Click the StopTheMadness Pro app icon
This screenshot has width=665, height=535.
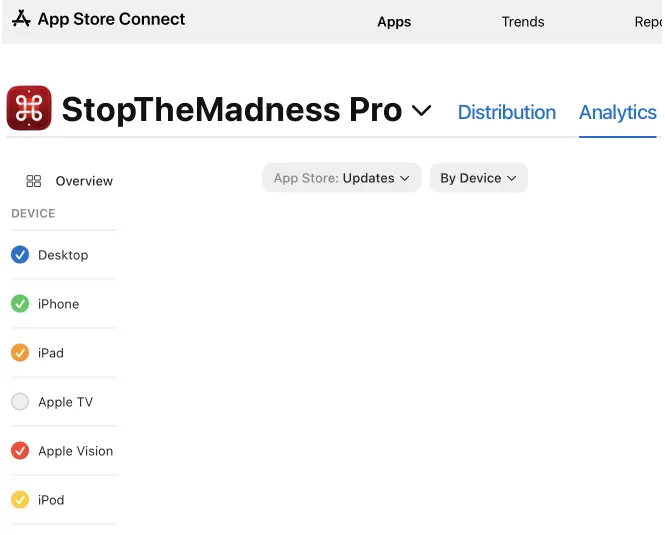coord(29,109)
